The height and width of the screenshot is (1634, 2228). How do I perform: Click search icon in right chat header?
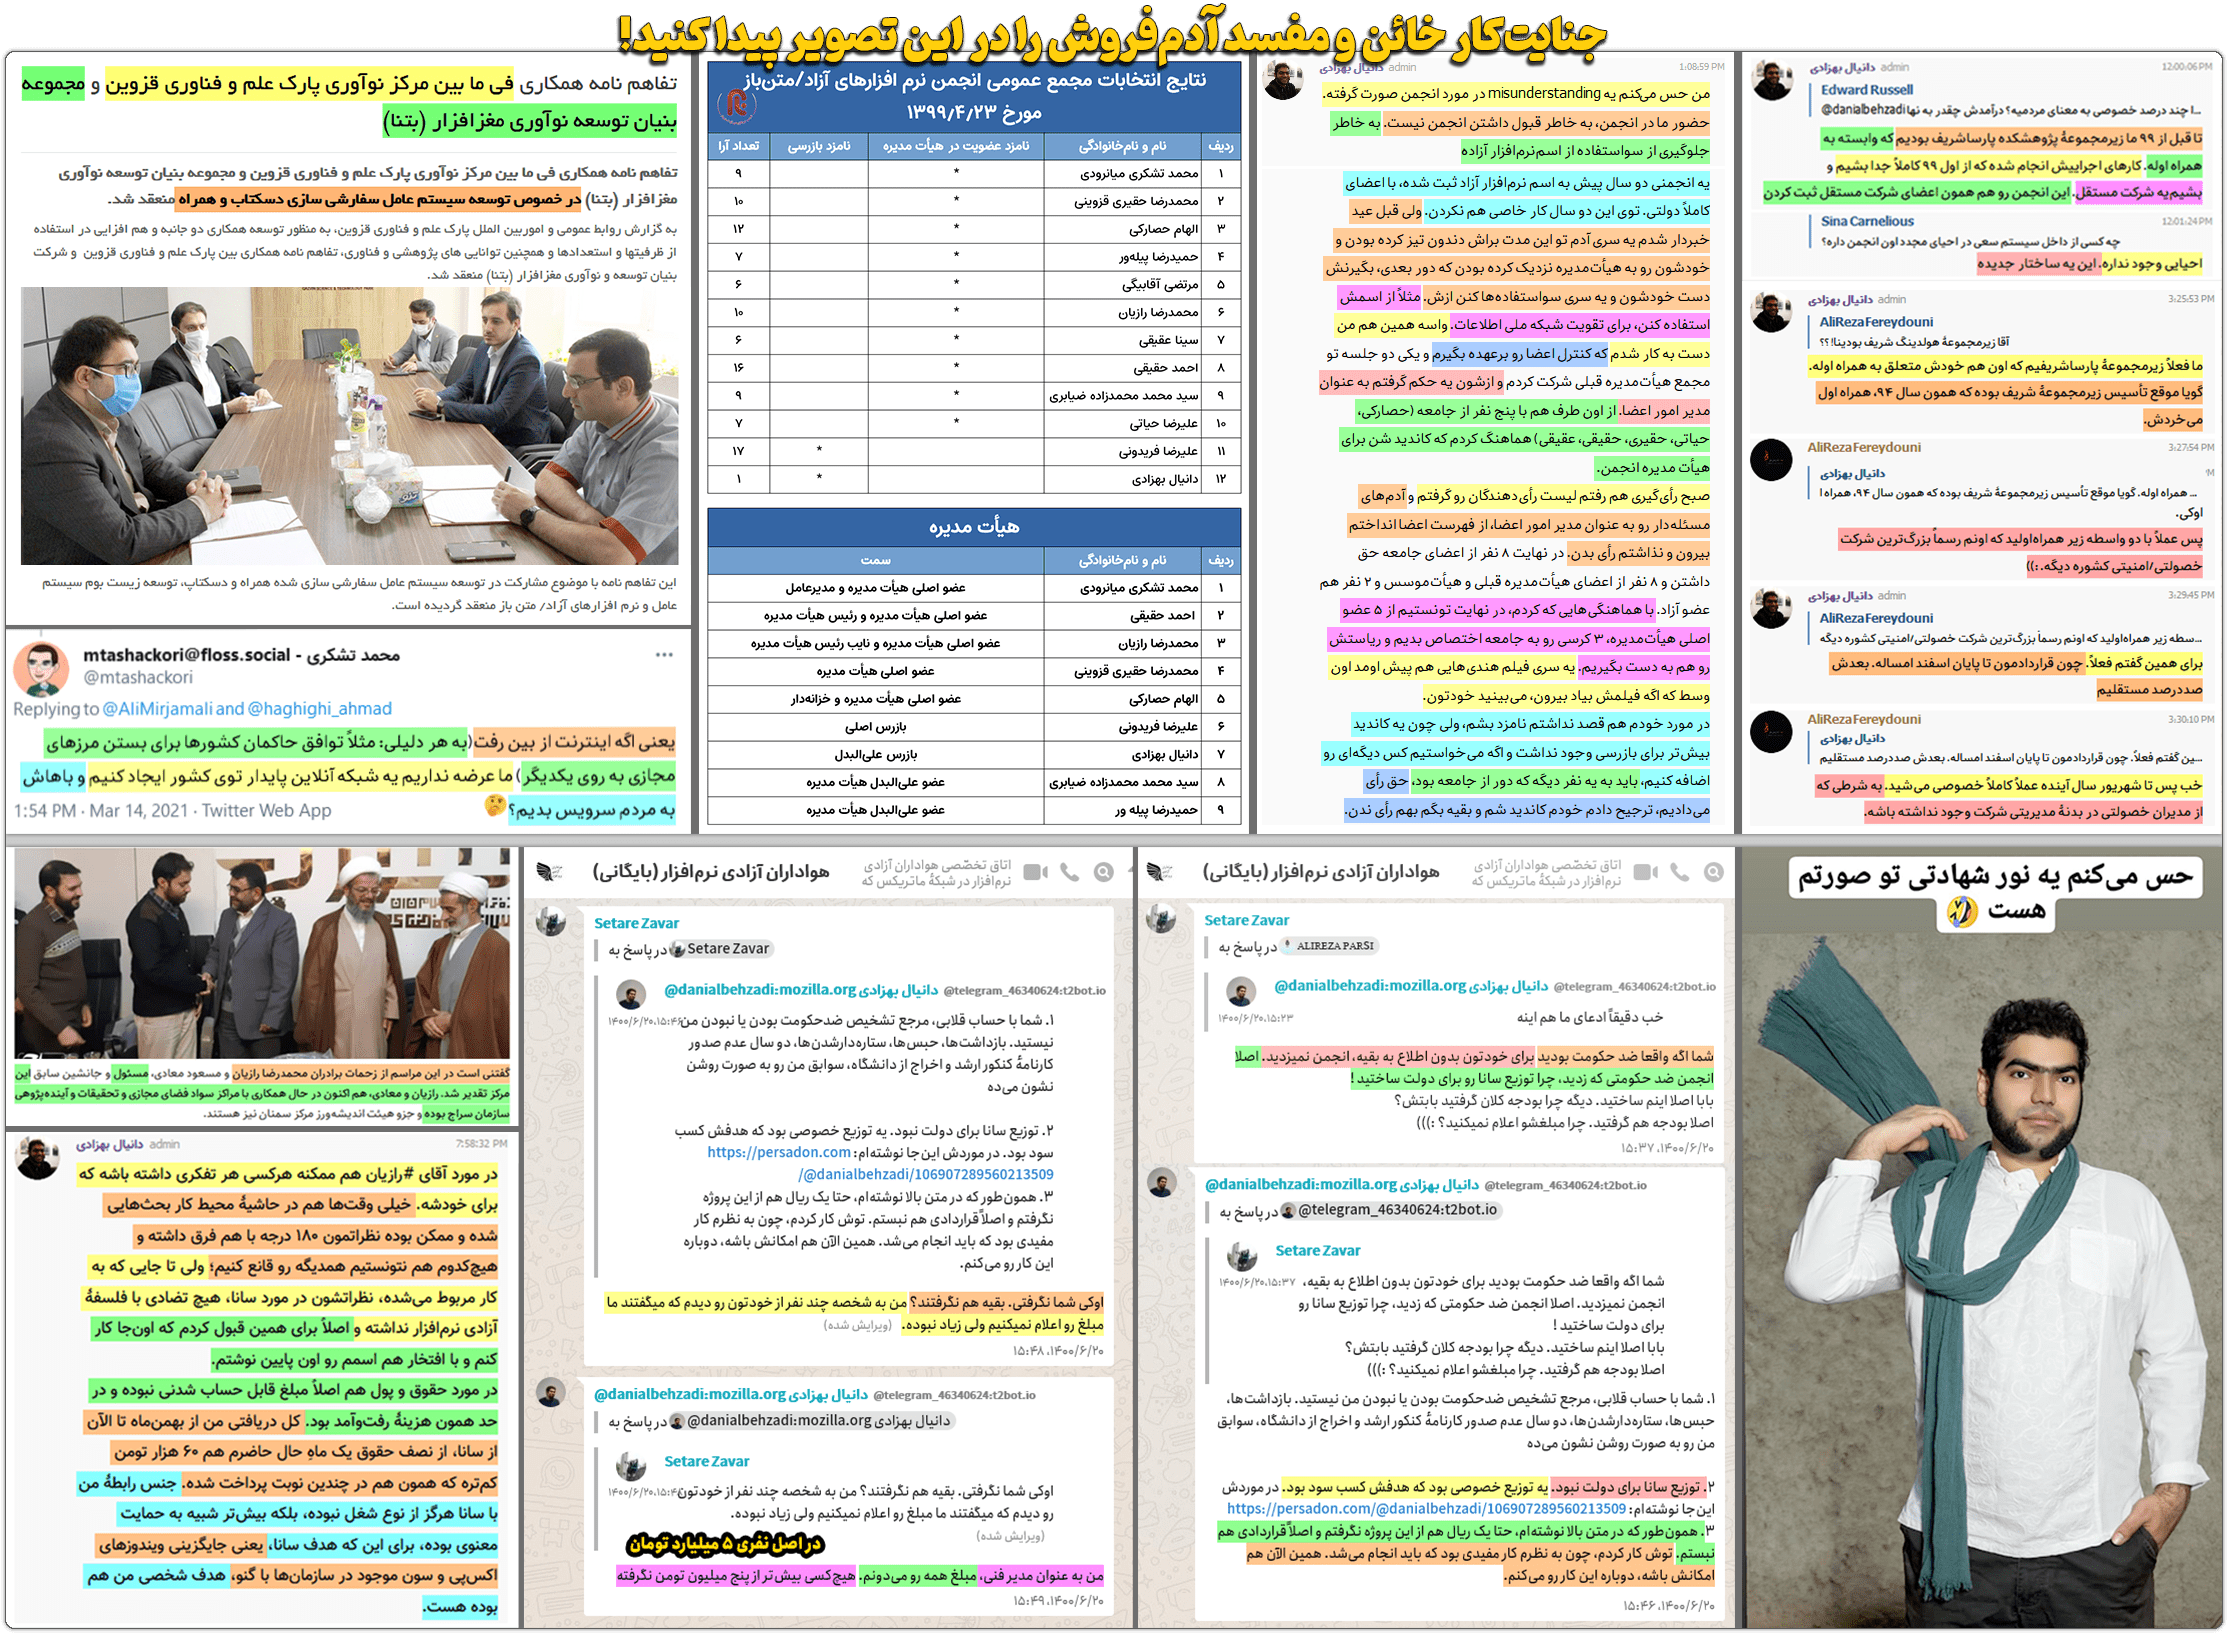click(1713, 872)
